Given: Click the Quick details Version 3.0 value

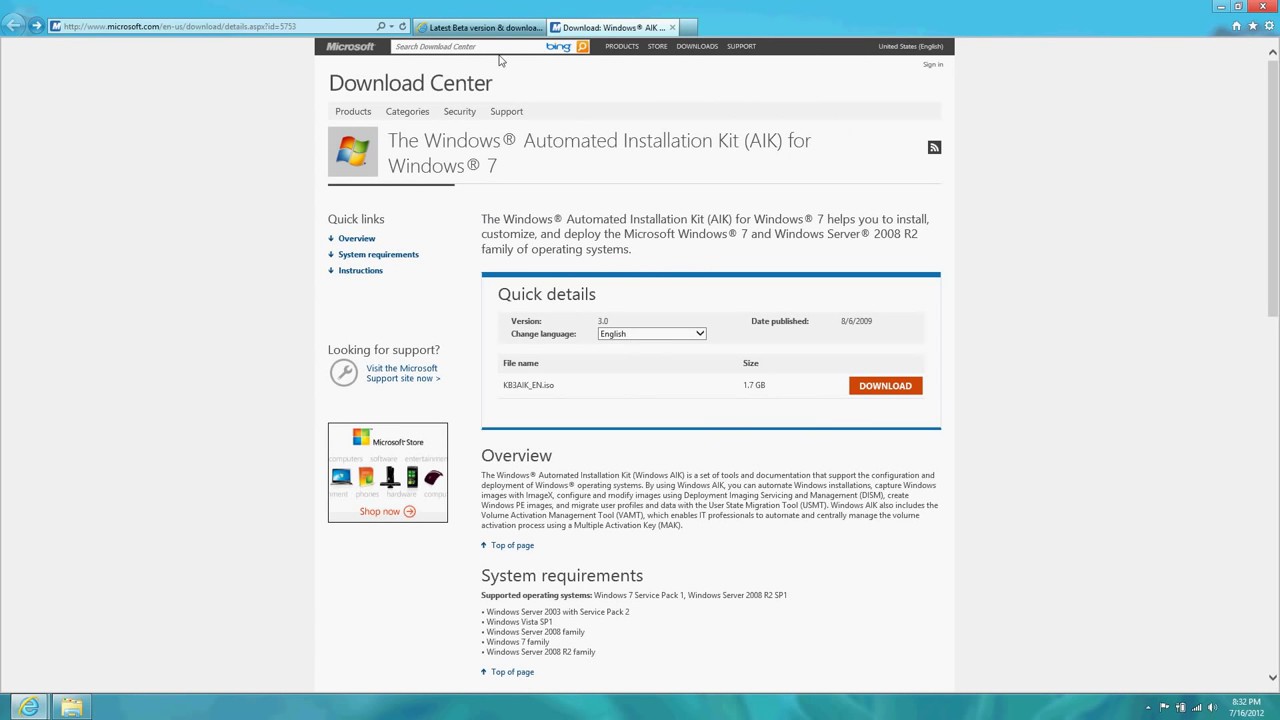Looking at the screenshot, I should 603,321.
